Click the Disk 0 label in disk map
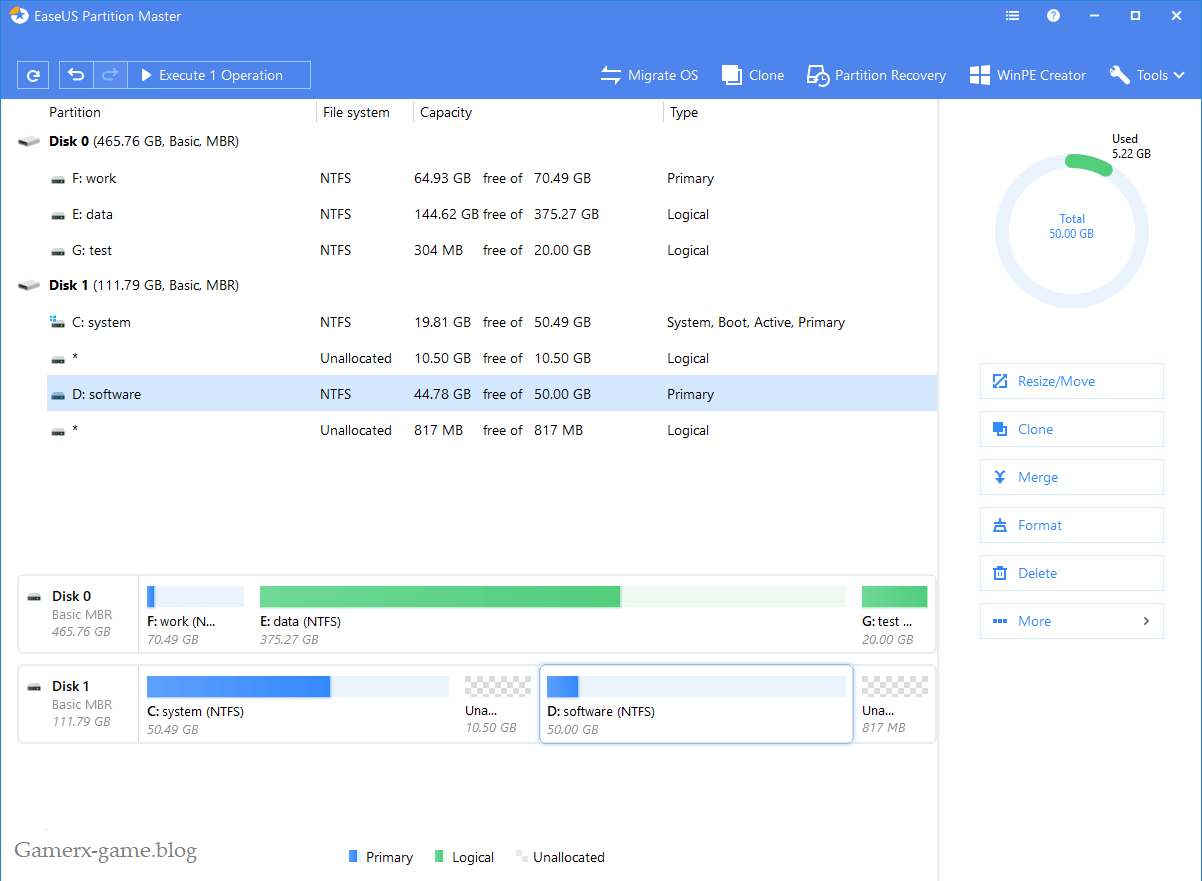 (x=71, y=596)
